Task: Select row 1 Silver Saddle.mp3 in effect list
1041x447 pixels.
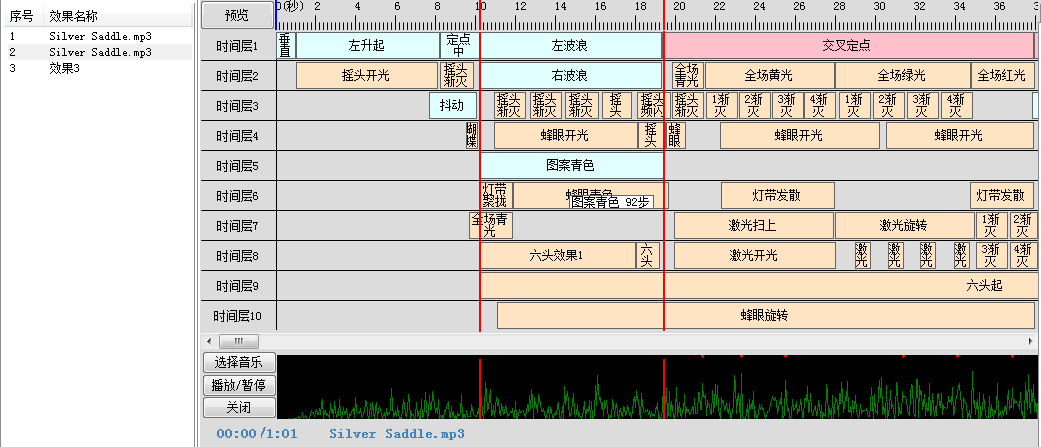Action: [100, 37]
